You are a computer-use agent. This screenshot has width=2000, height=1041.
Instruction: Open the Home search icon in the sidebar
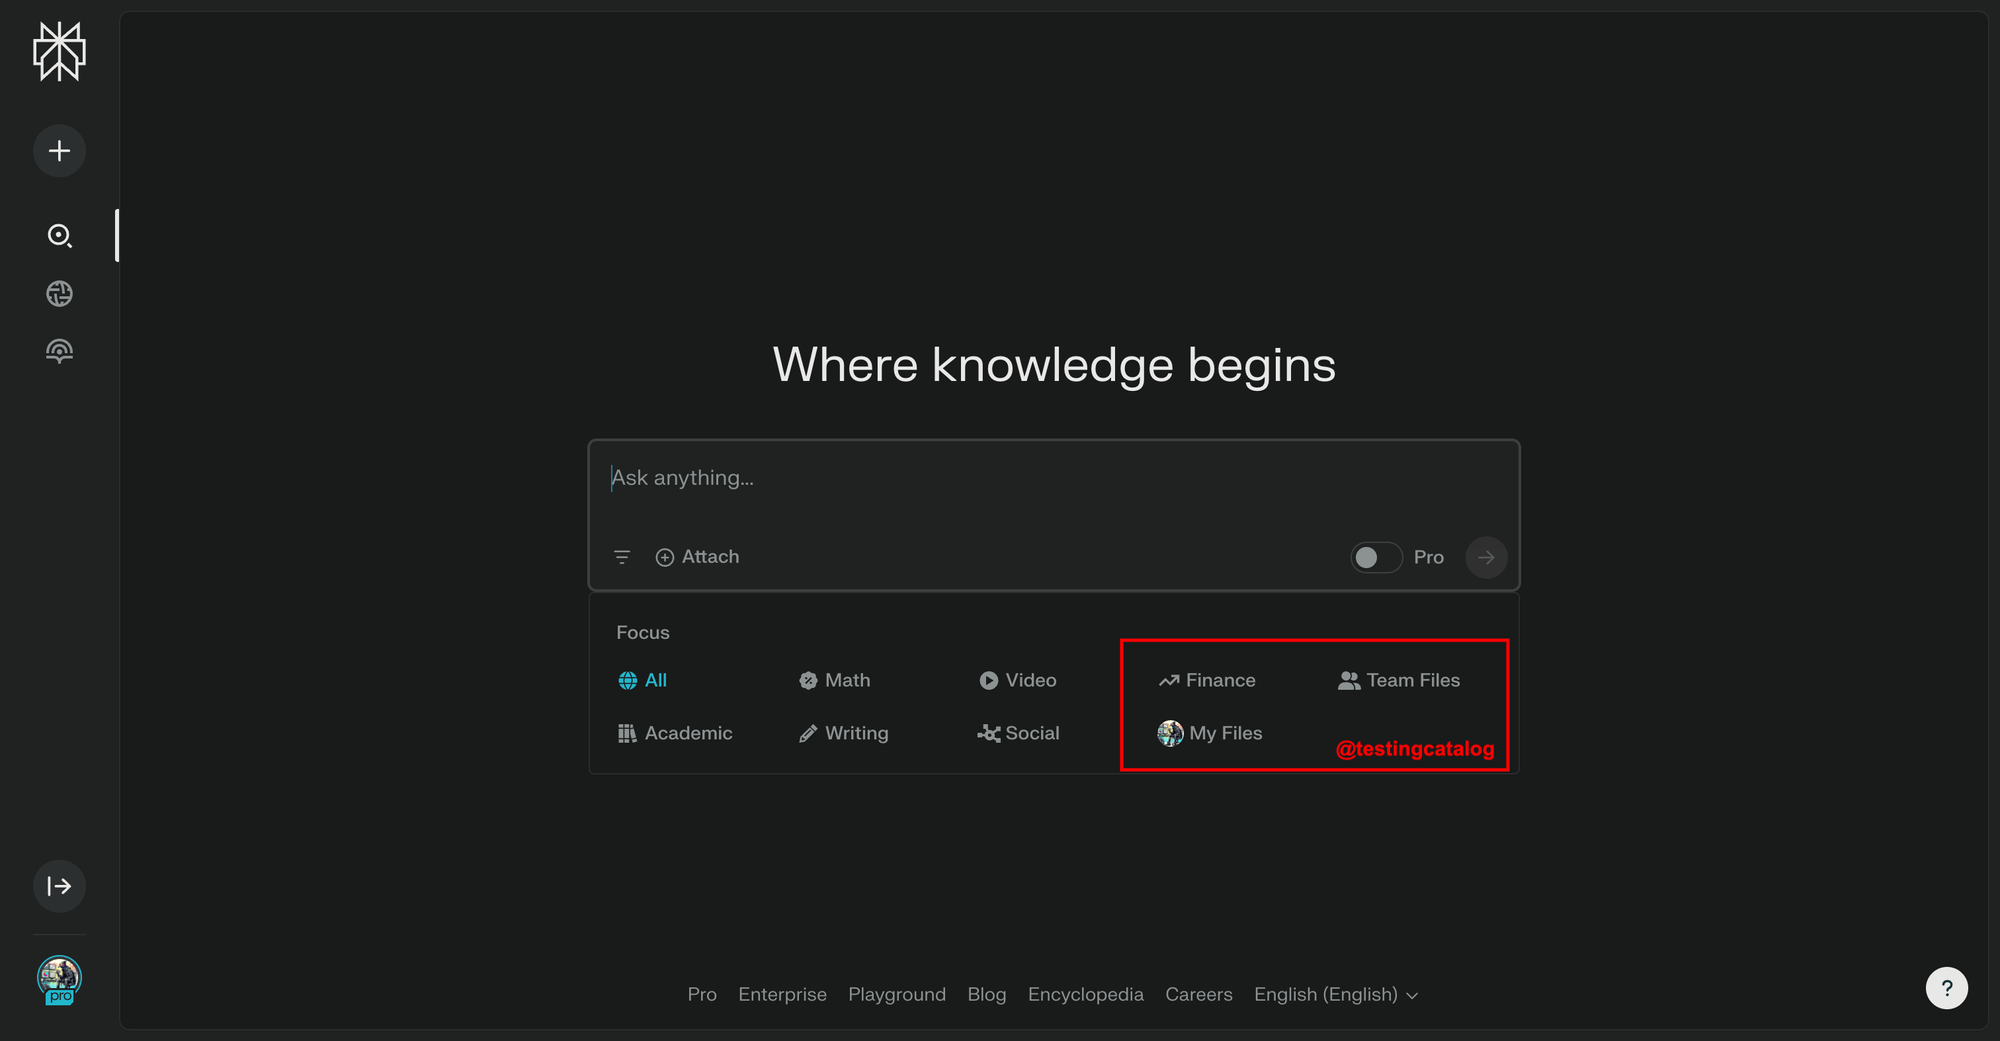coord(59,235)
